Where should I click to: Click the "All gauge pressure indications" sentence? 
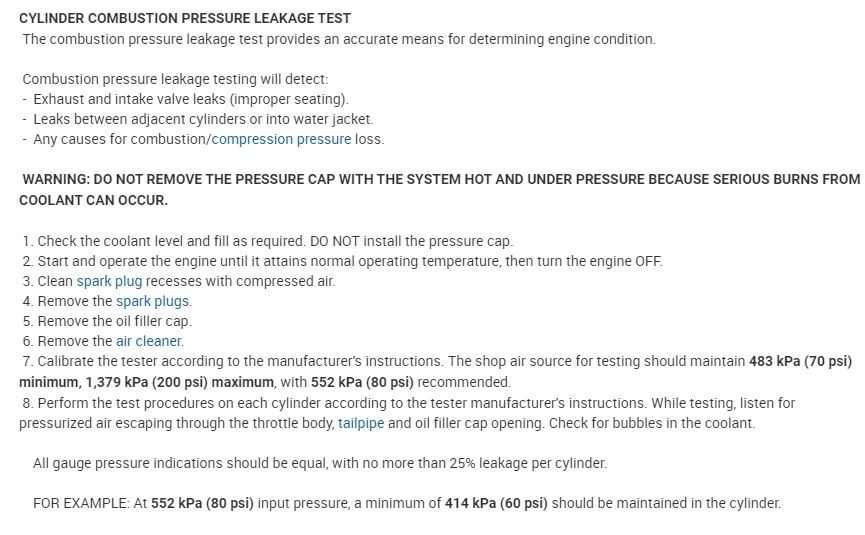coord(319,463)
